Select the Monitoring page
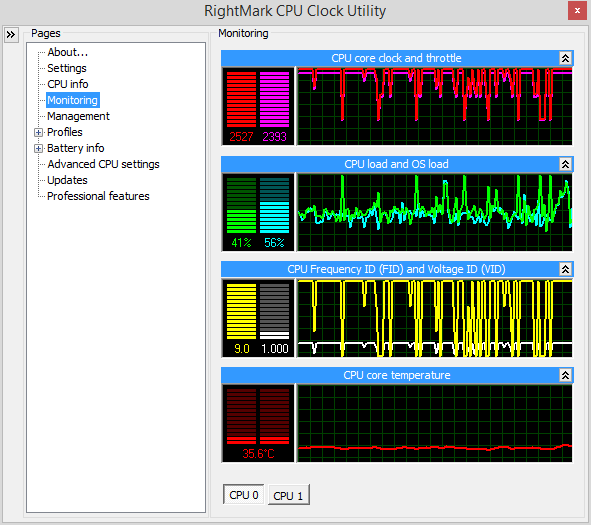This screenshot has width=591, height=525. click(72, 100)
